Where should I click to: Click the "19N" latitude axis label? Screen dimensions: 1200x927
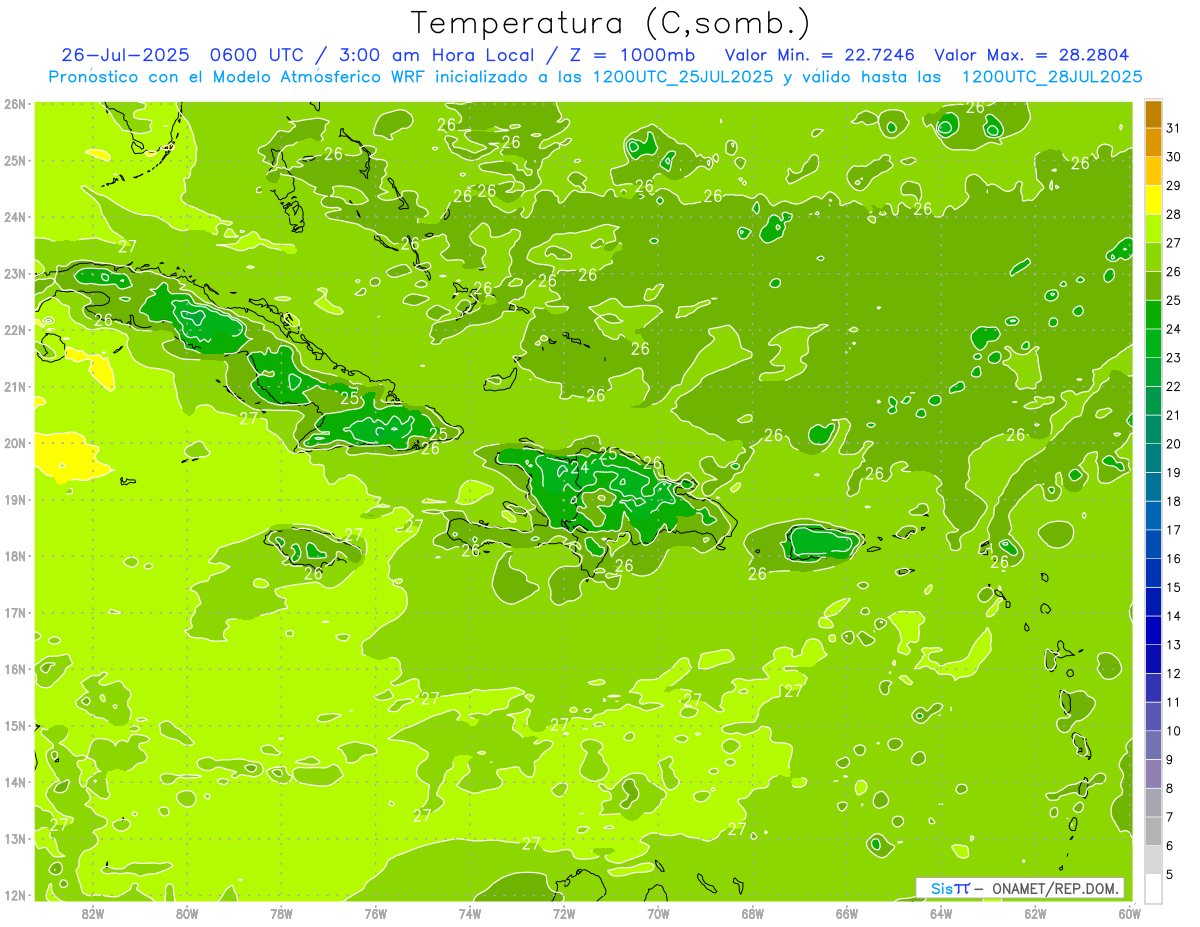coord(15,500)
